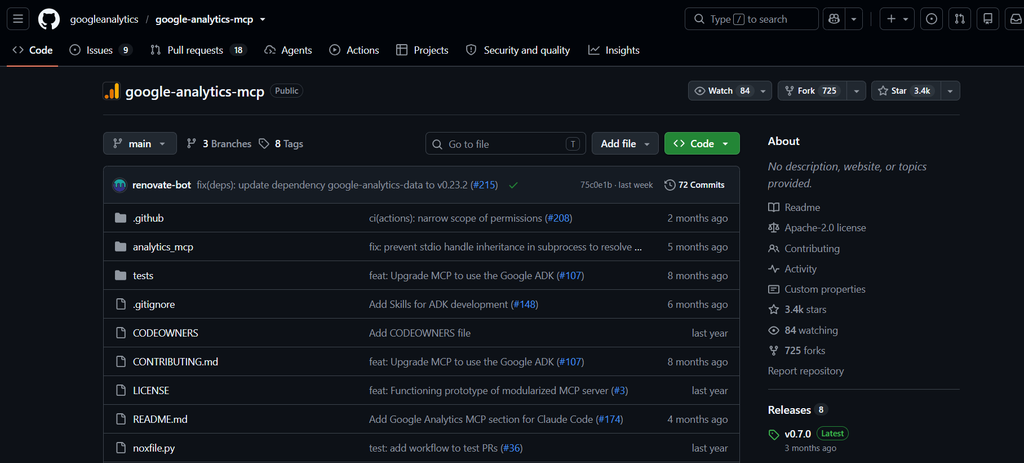This screenshot has height=463, width=1024.
Task: Open commit hash 75c0e1b
Action: [596, 185]
